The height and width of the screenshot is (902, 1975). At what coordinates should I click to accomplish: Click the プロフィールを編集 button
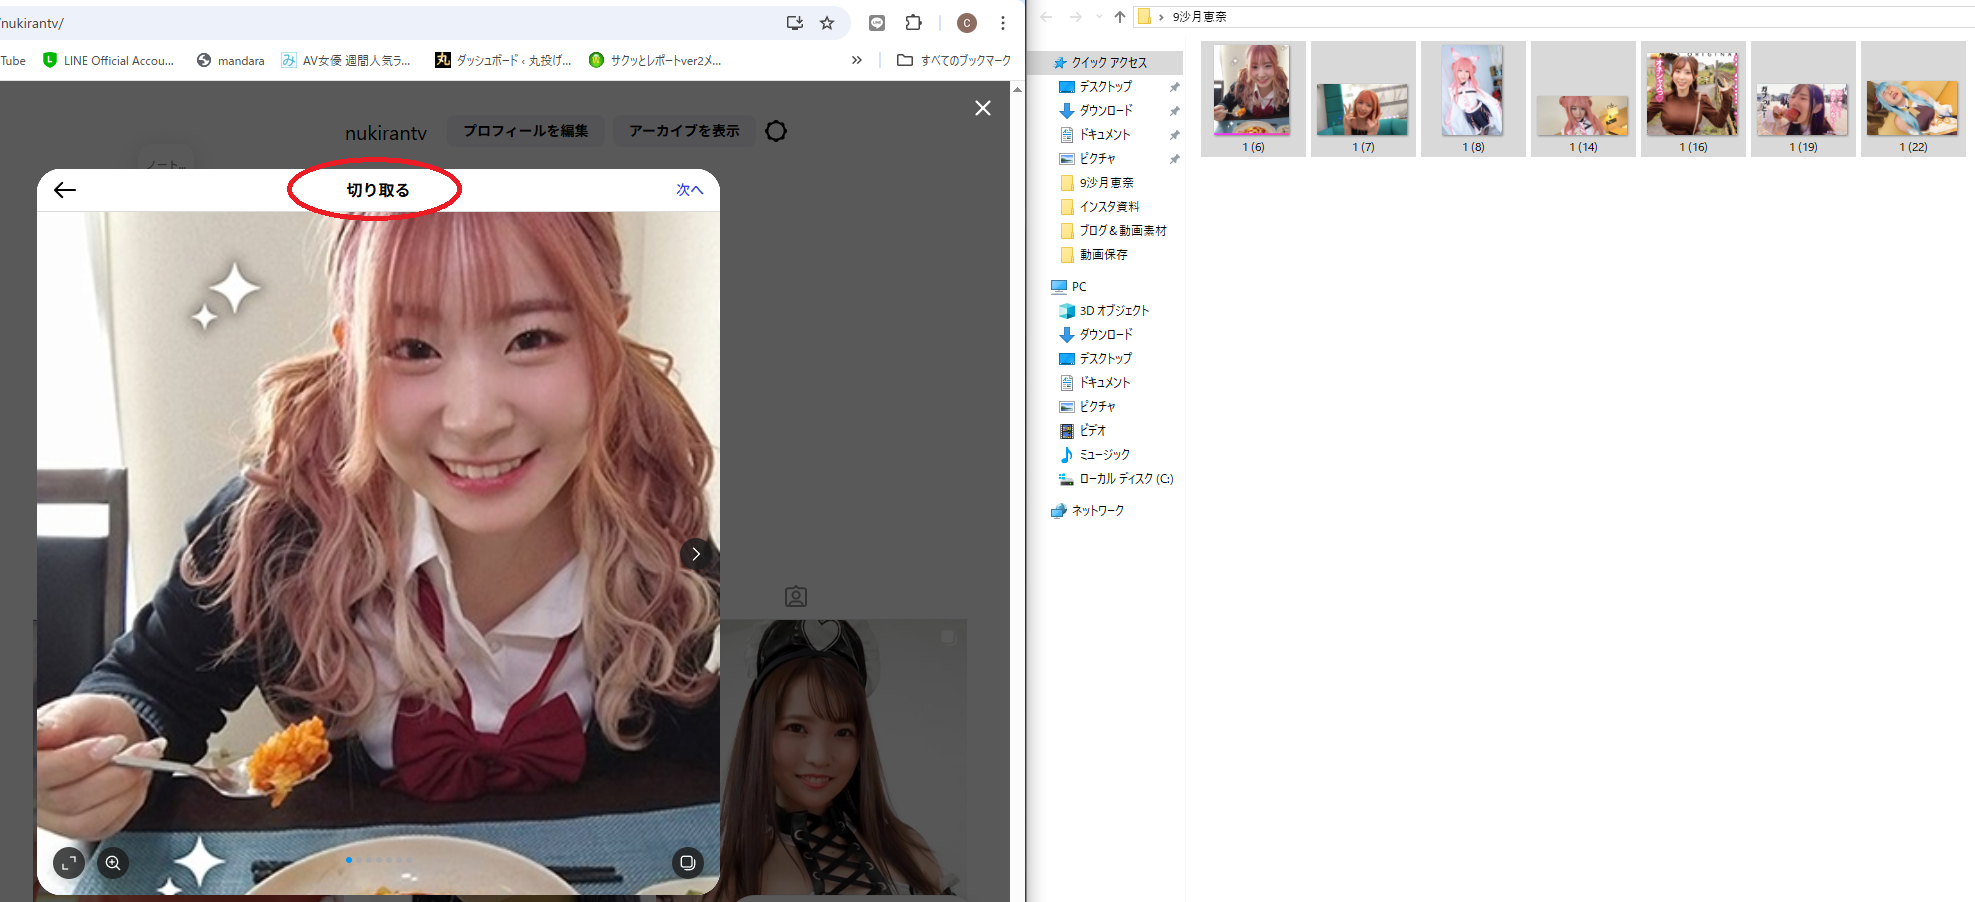pyautogui.click(x=525, y=131)
